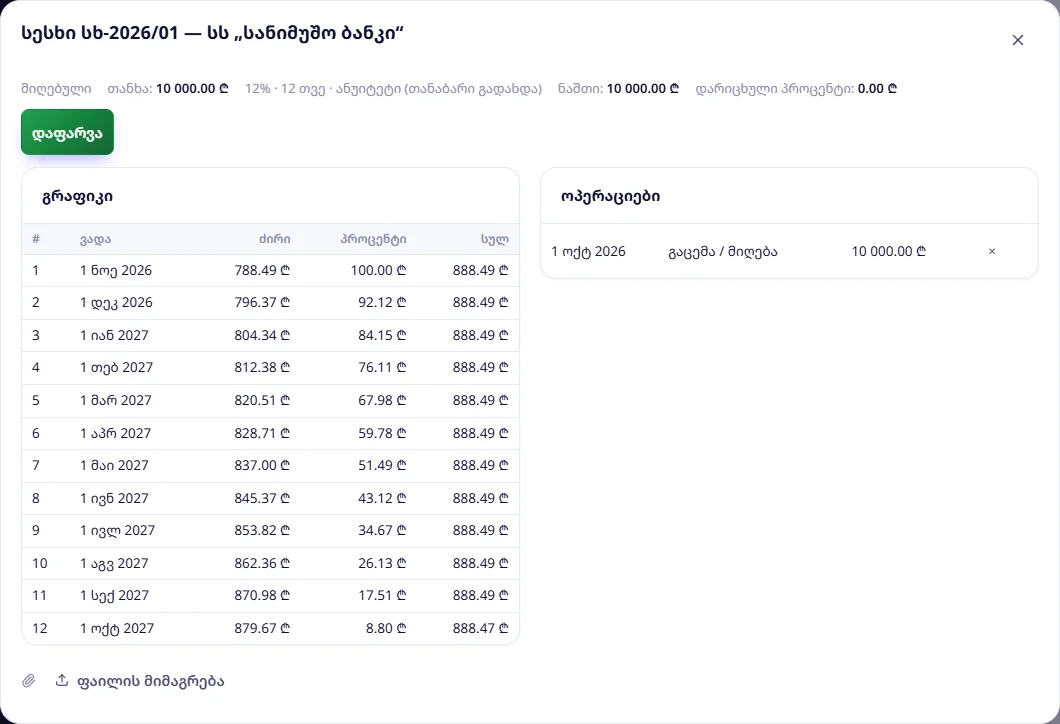Select the 1 ივლ 2027 schedule date

[118, 531]
